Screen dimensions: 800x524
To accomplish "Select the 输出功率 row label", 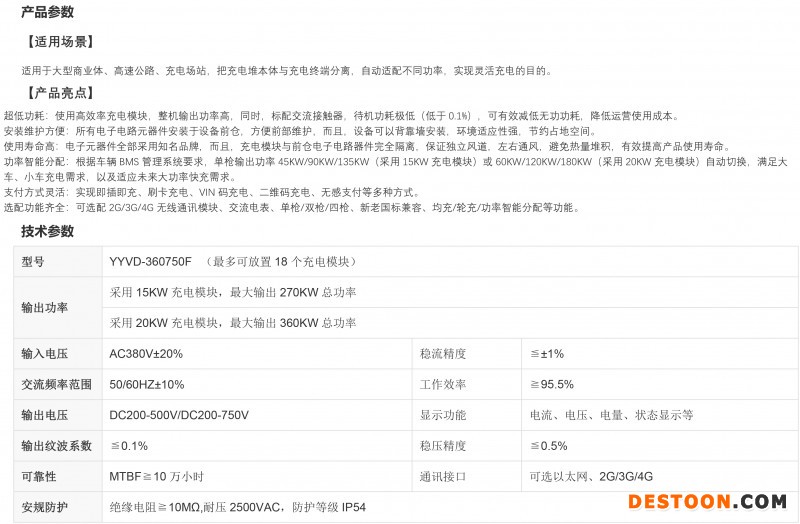I will (44, 308).
